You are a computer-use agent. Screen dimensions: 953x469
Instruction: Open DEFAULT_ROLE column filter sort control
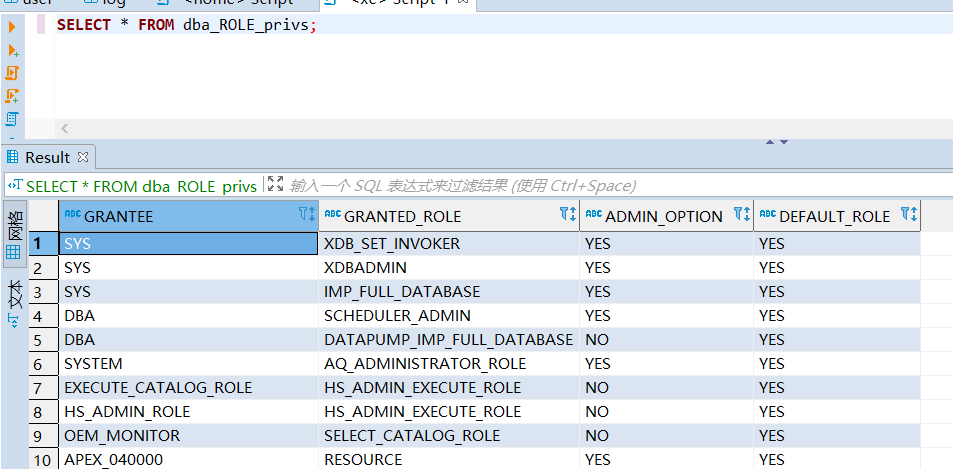point(908,215)
